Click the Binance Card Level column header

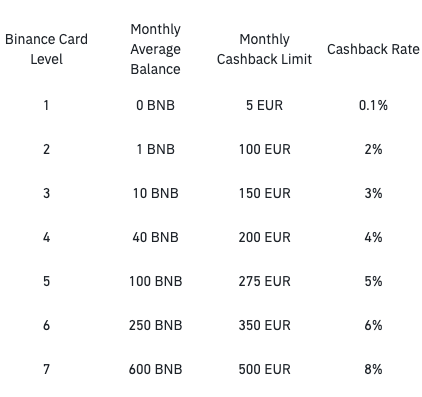pos(46,49)
